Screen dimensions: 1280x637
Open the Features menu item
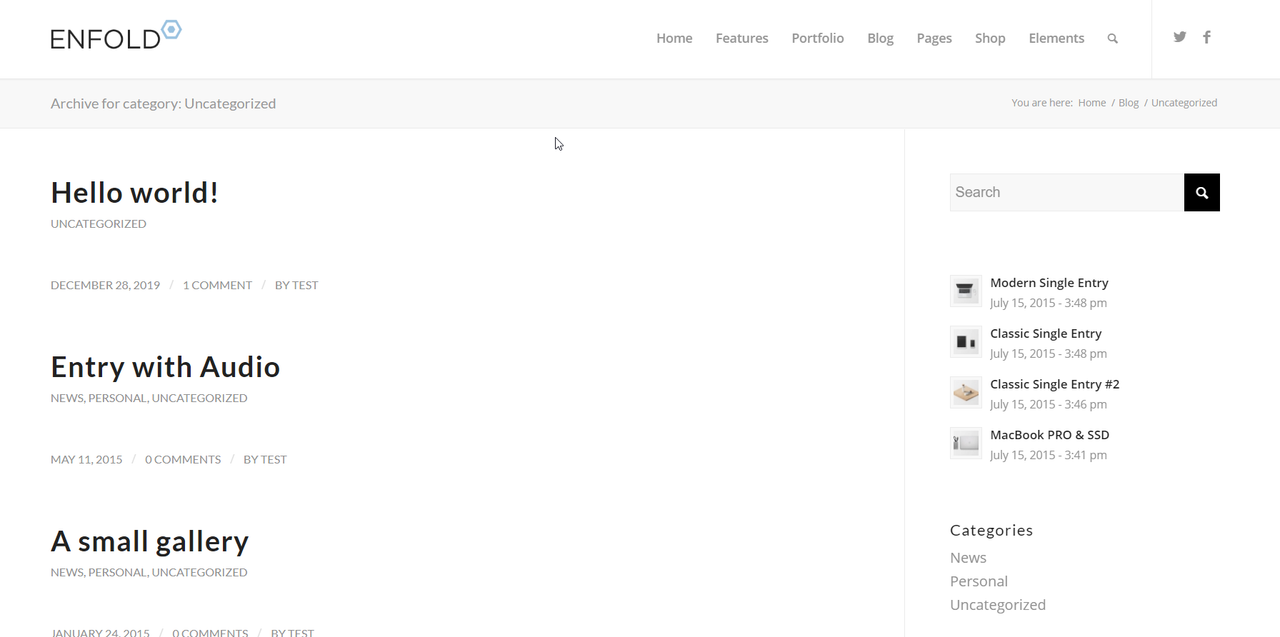pyautogui.click(x=742, y=38)
